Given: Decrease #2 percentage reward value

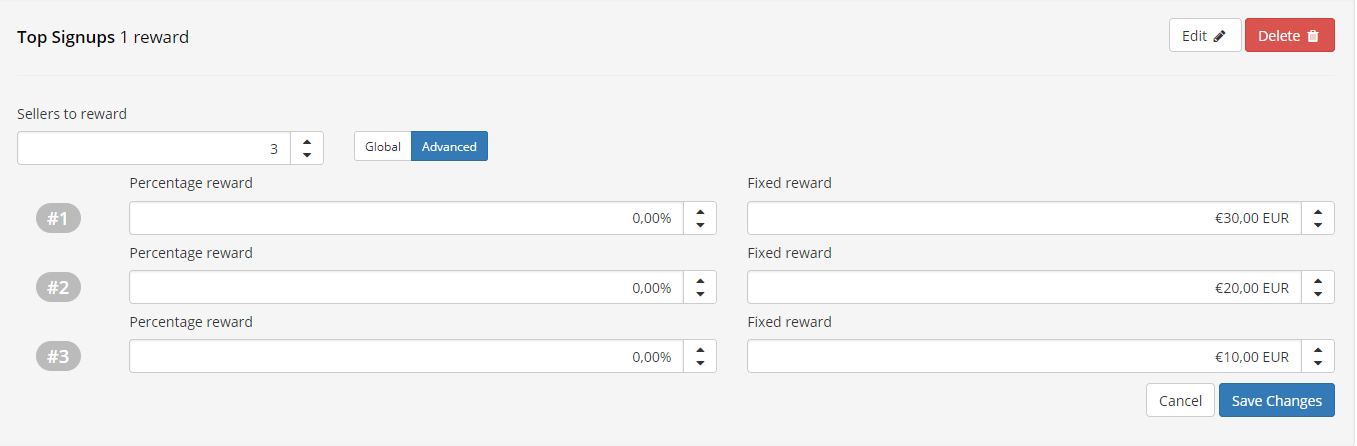Looking at the screenshot, I should pyautogui.click(x=700, y=295).
